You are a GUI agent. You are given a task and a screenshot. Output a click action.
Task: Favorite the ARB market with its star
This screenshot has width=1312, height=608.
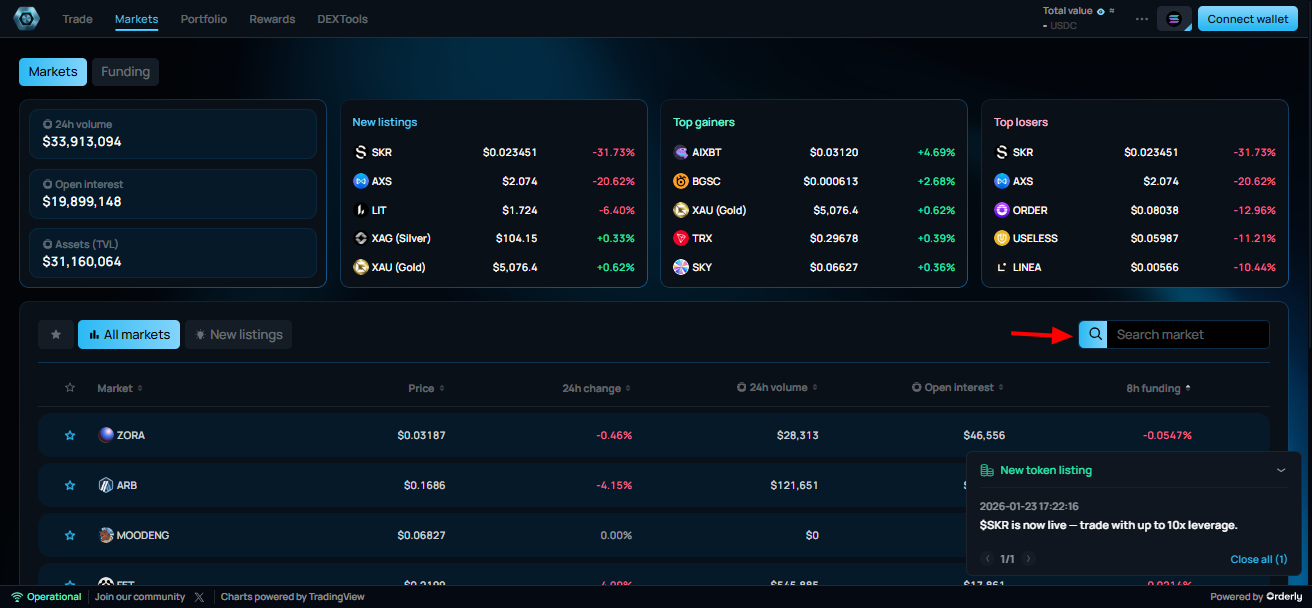70,485
